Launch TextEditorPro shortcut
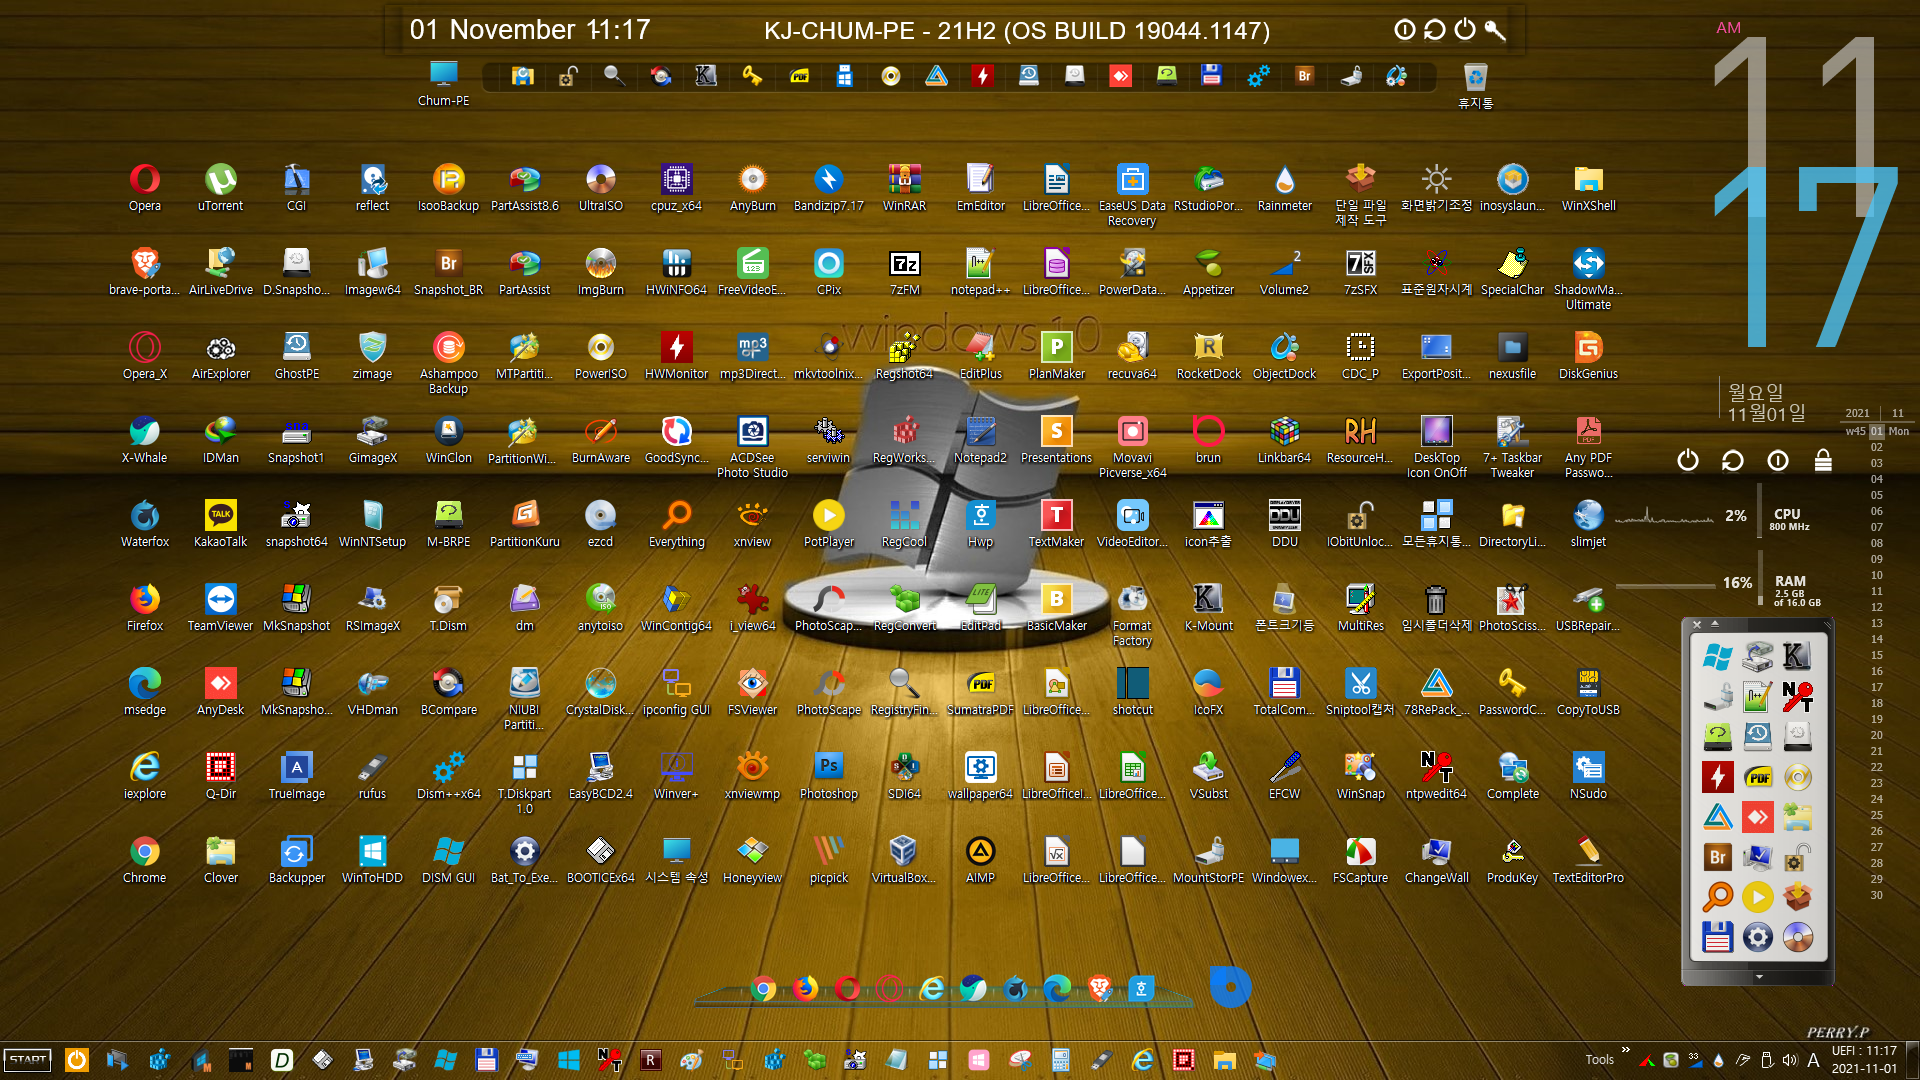 [x=1588, y=859]
